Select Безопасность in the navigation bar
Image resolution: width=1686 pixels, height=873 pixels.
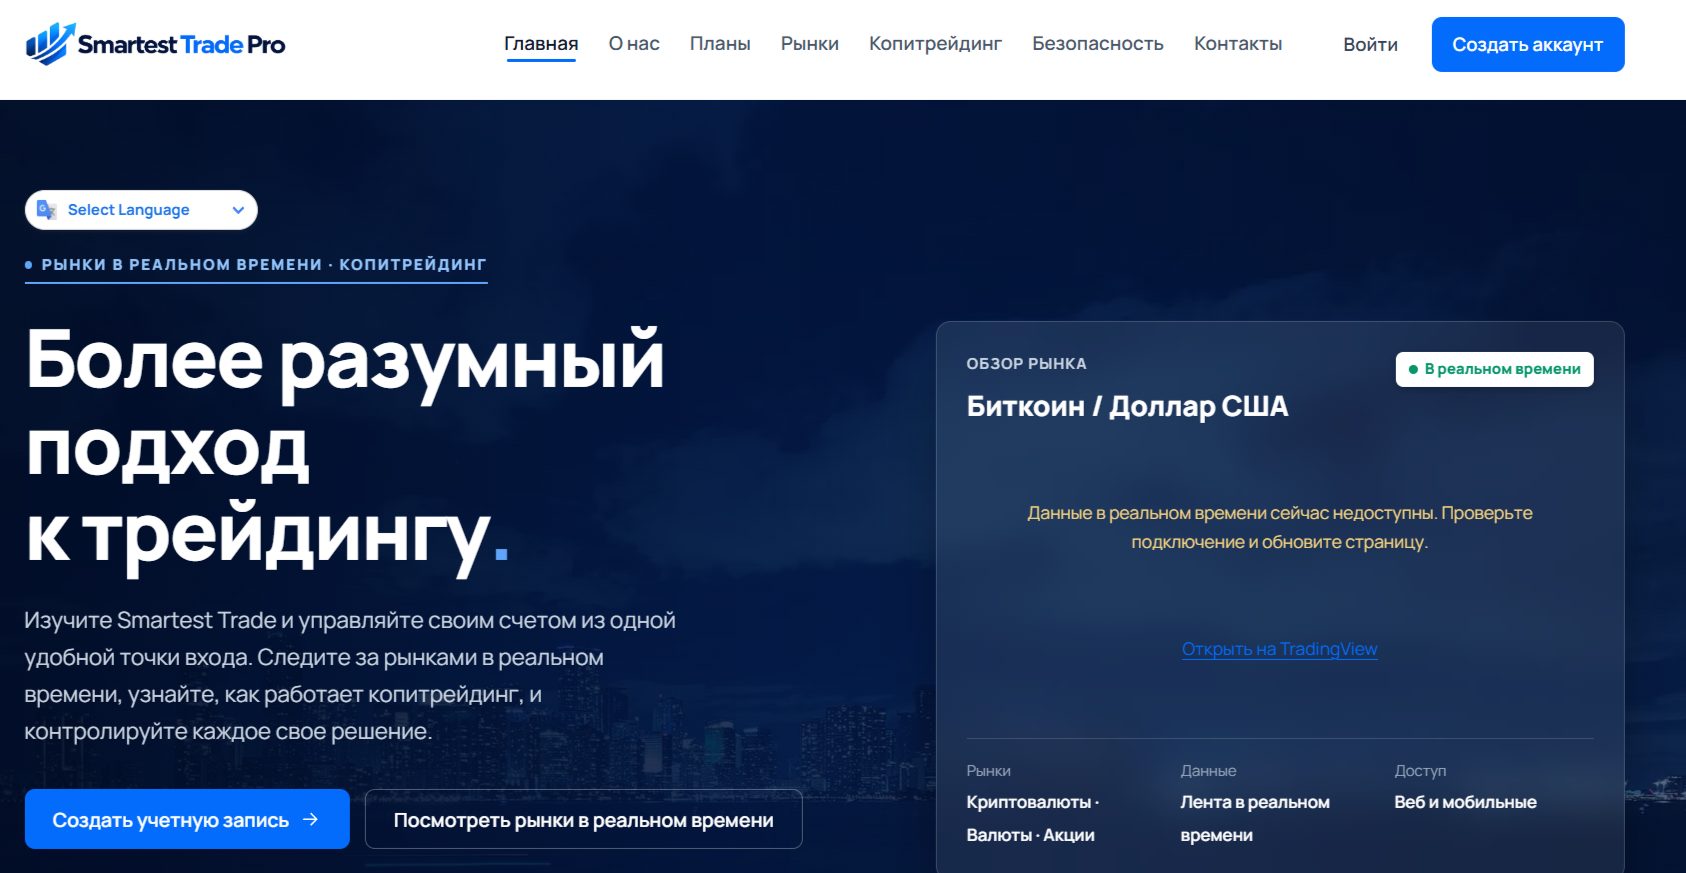(x=1098, y=44)
